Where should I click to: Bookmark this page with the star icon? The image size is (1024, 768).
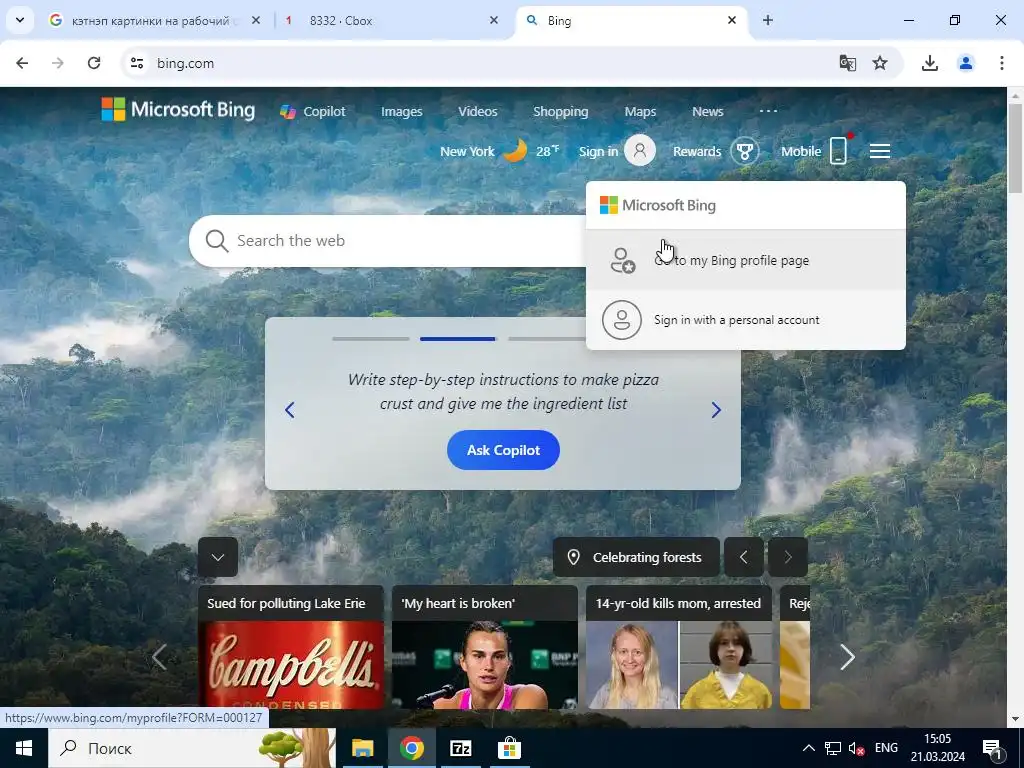(x=880, y=63)
